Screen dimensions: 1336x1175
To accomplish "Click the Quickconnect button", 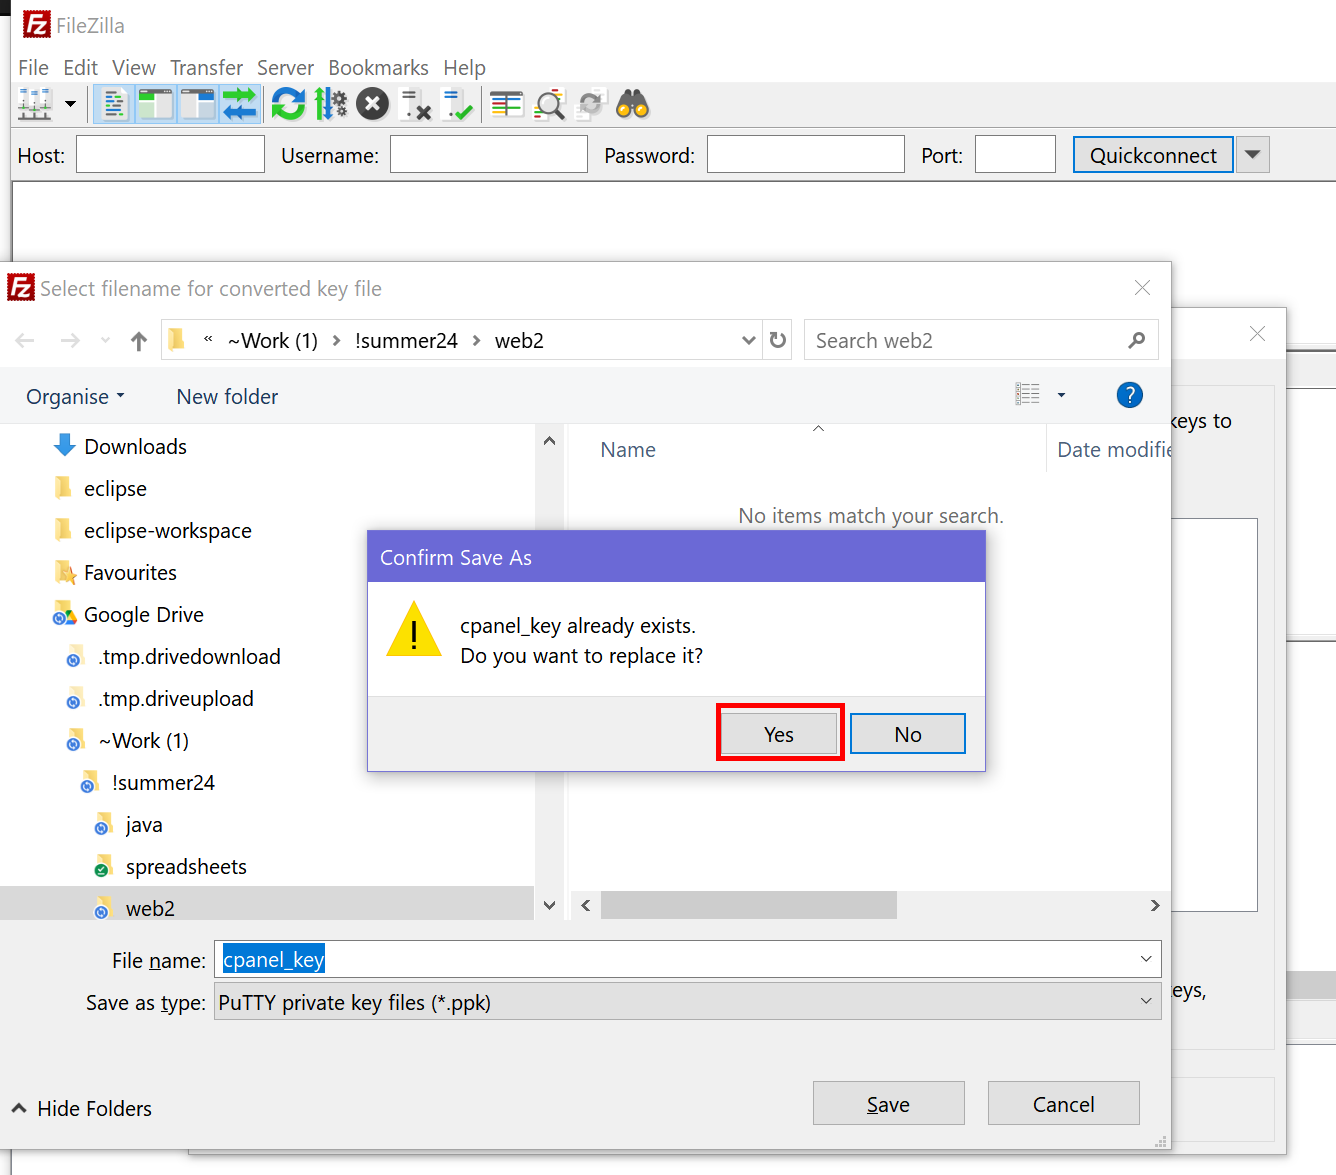I will tap(1153, 155).
